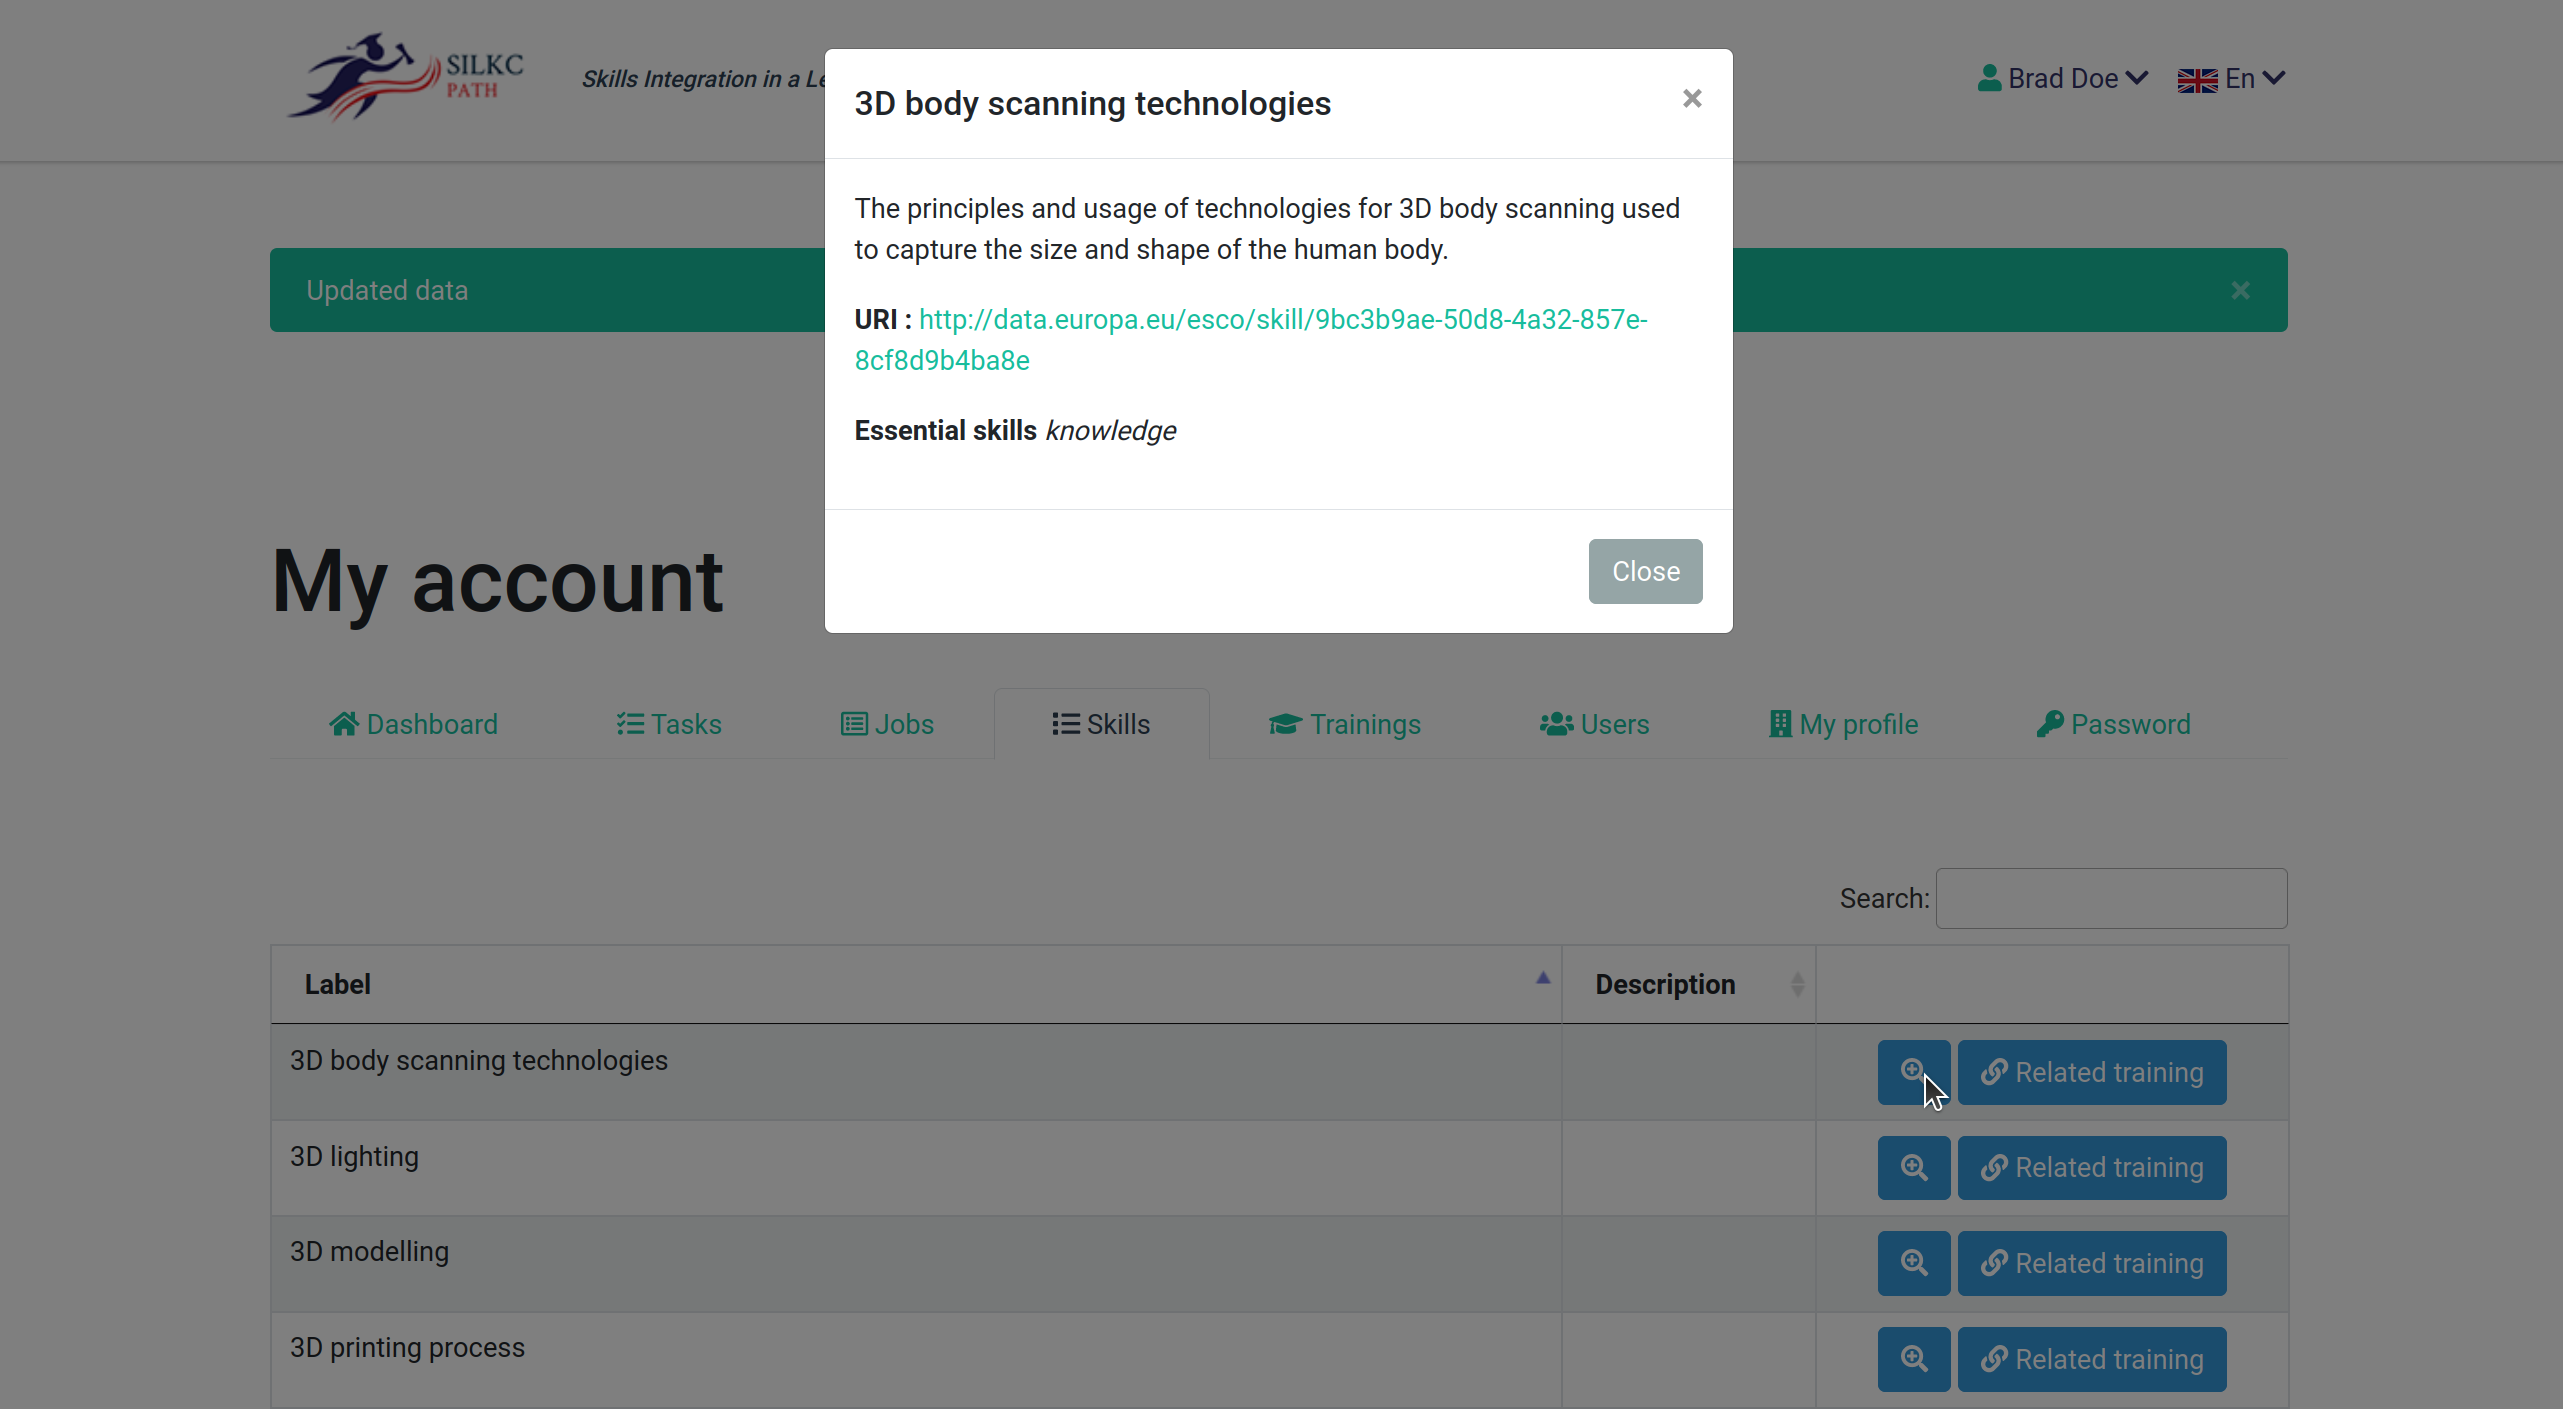Select the Jobs tab envelope icon
The width and height of the screenshot is (2563, 1409).
[x=855, y=723]
